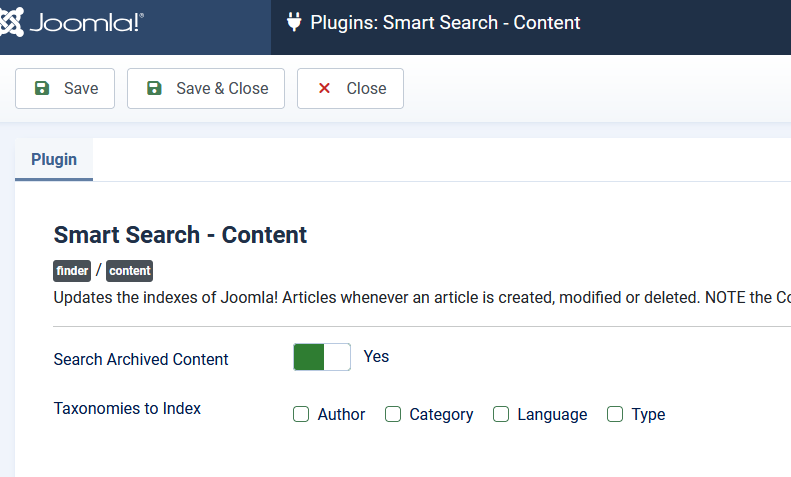Click the "Taxonomies to Index" field label
Viewport: 791px width, 477px height.
tap(127, 408)
